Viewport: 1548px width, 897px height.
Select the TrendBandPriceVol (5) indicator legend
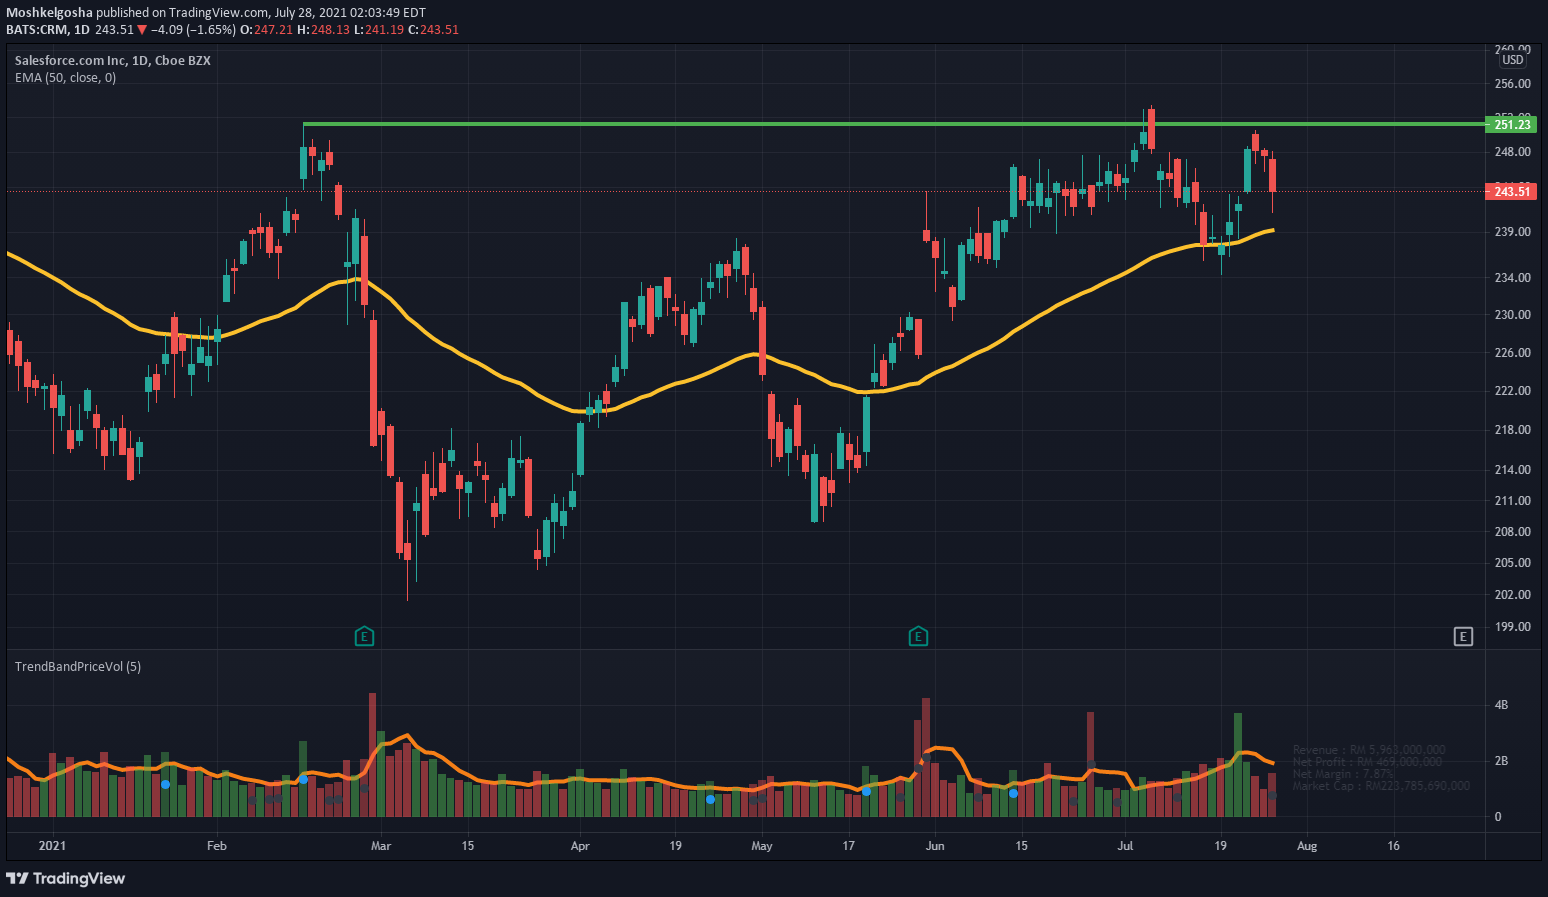pyautogui.click(x=78, y=666)
